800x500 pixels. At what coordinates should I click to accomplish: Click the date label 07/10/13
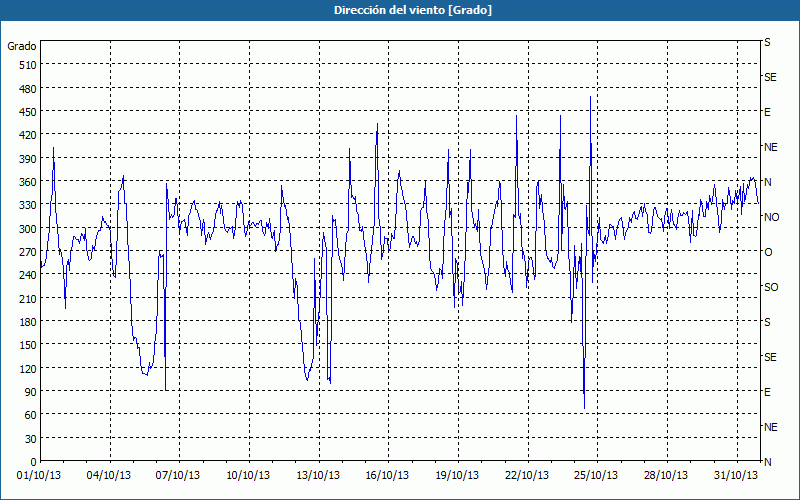coord(178,476)
